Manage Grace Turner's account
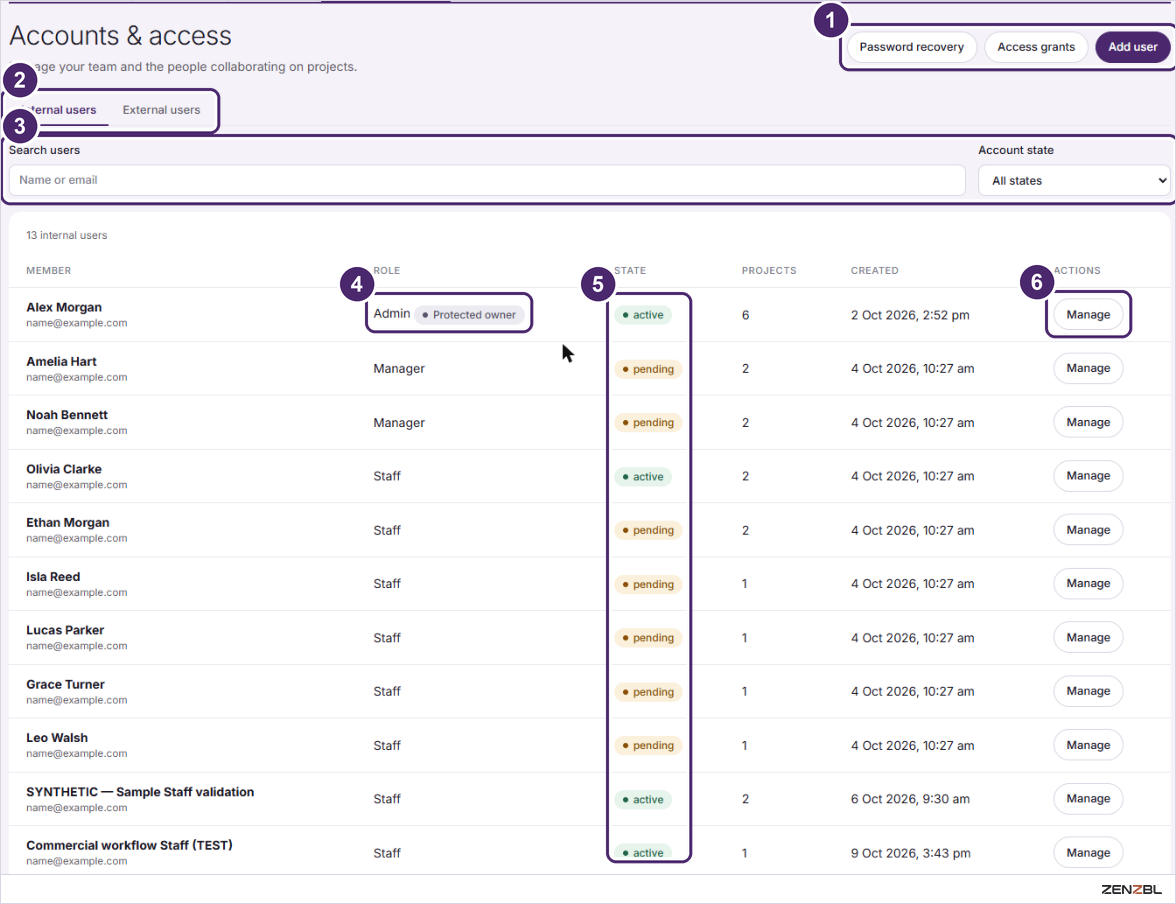The image size is (1176, 904). point(1088,691)
